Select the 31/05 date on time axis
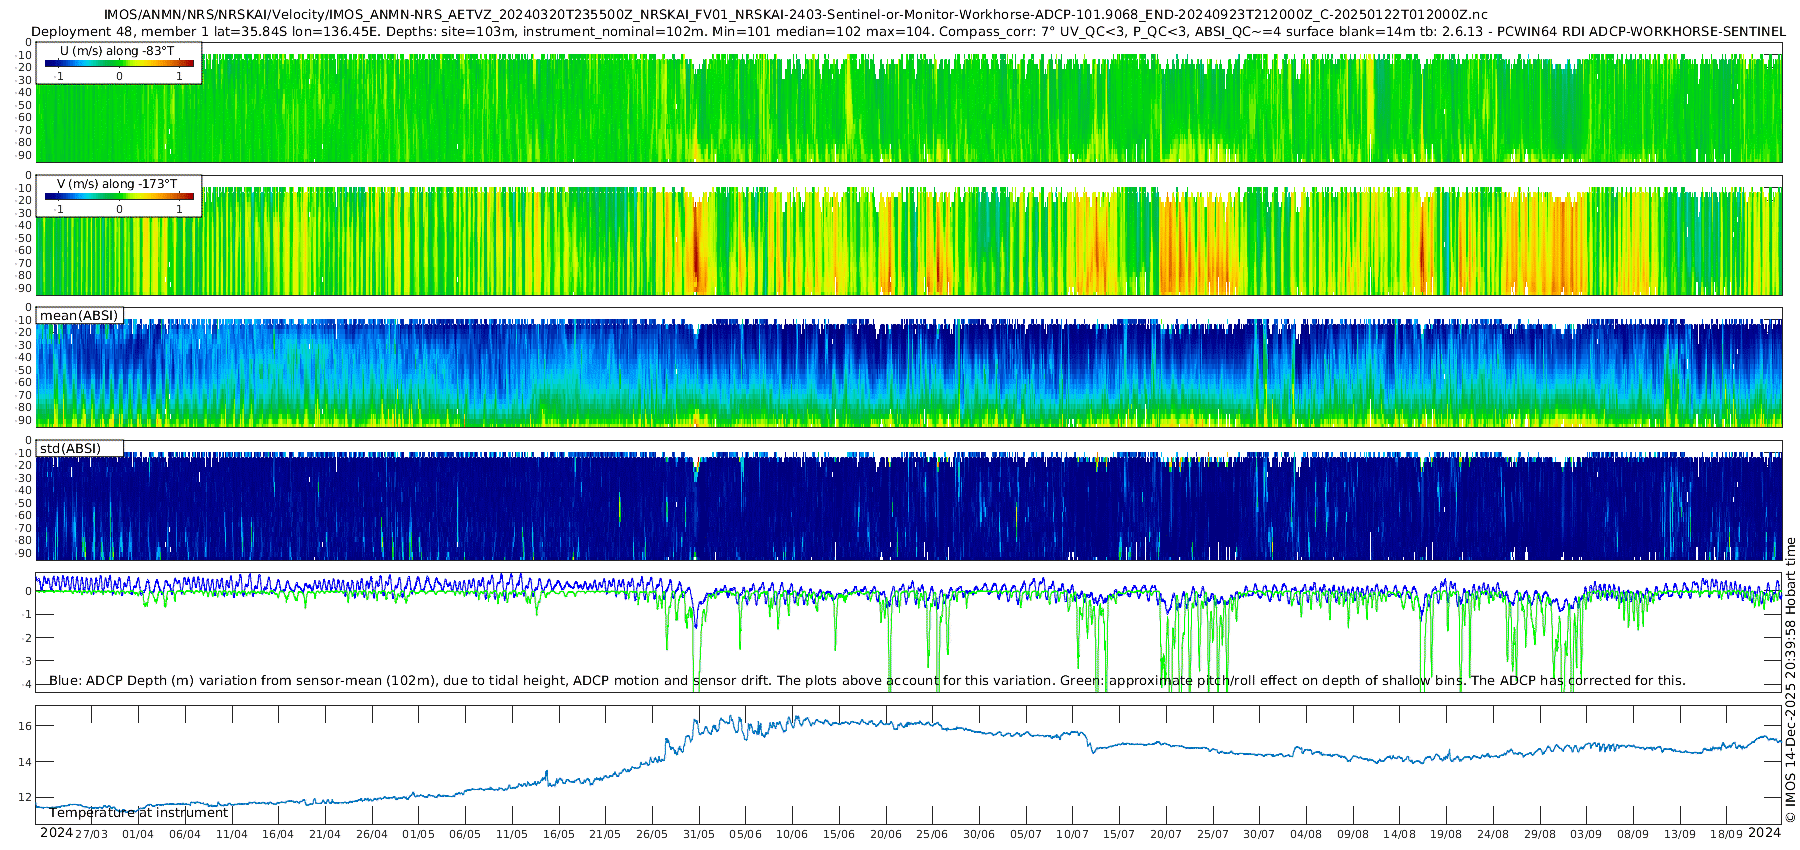This screenshot has height=850, width=1800. [x=698, y=834]
